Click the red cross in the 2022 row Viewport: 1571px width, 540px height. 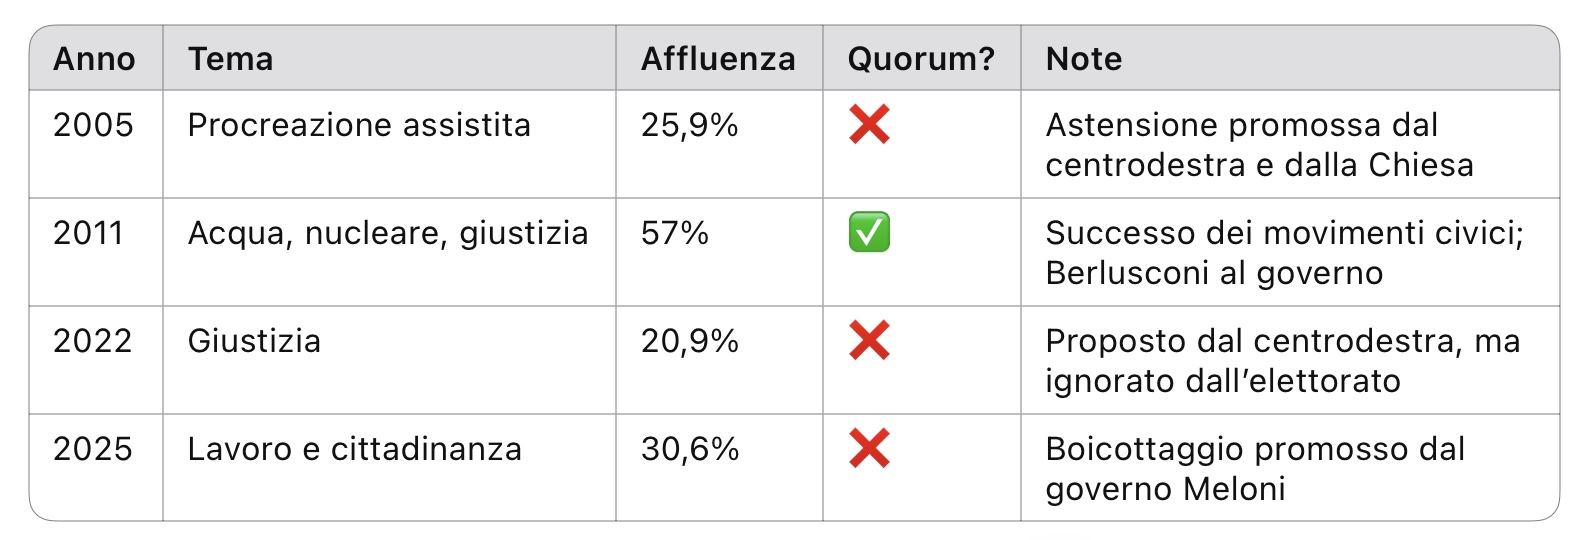pyautogui.click(x=869, y=341)
